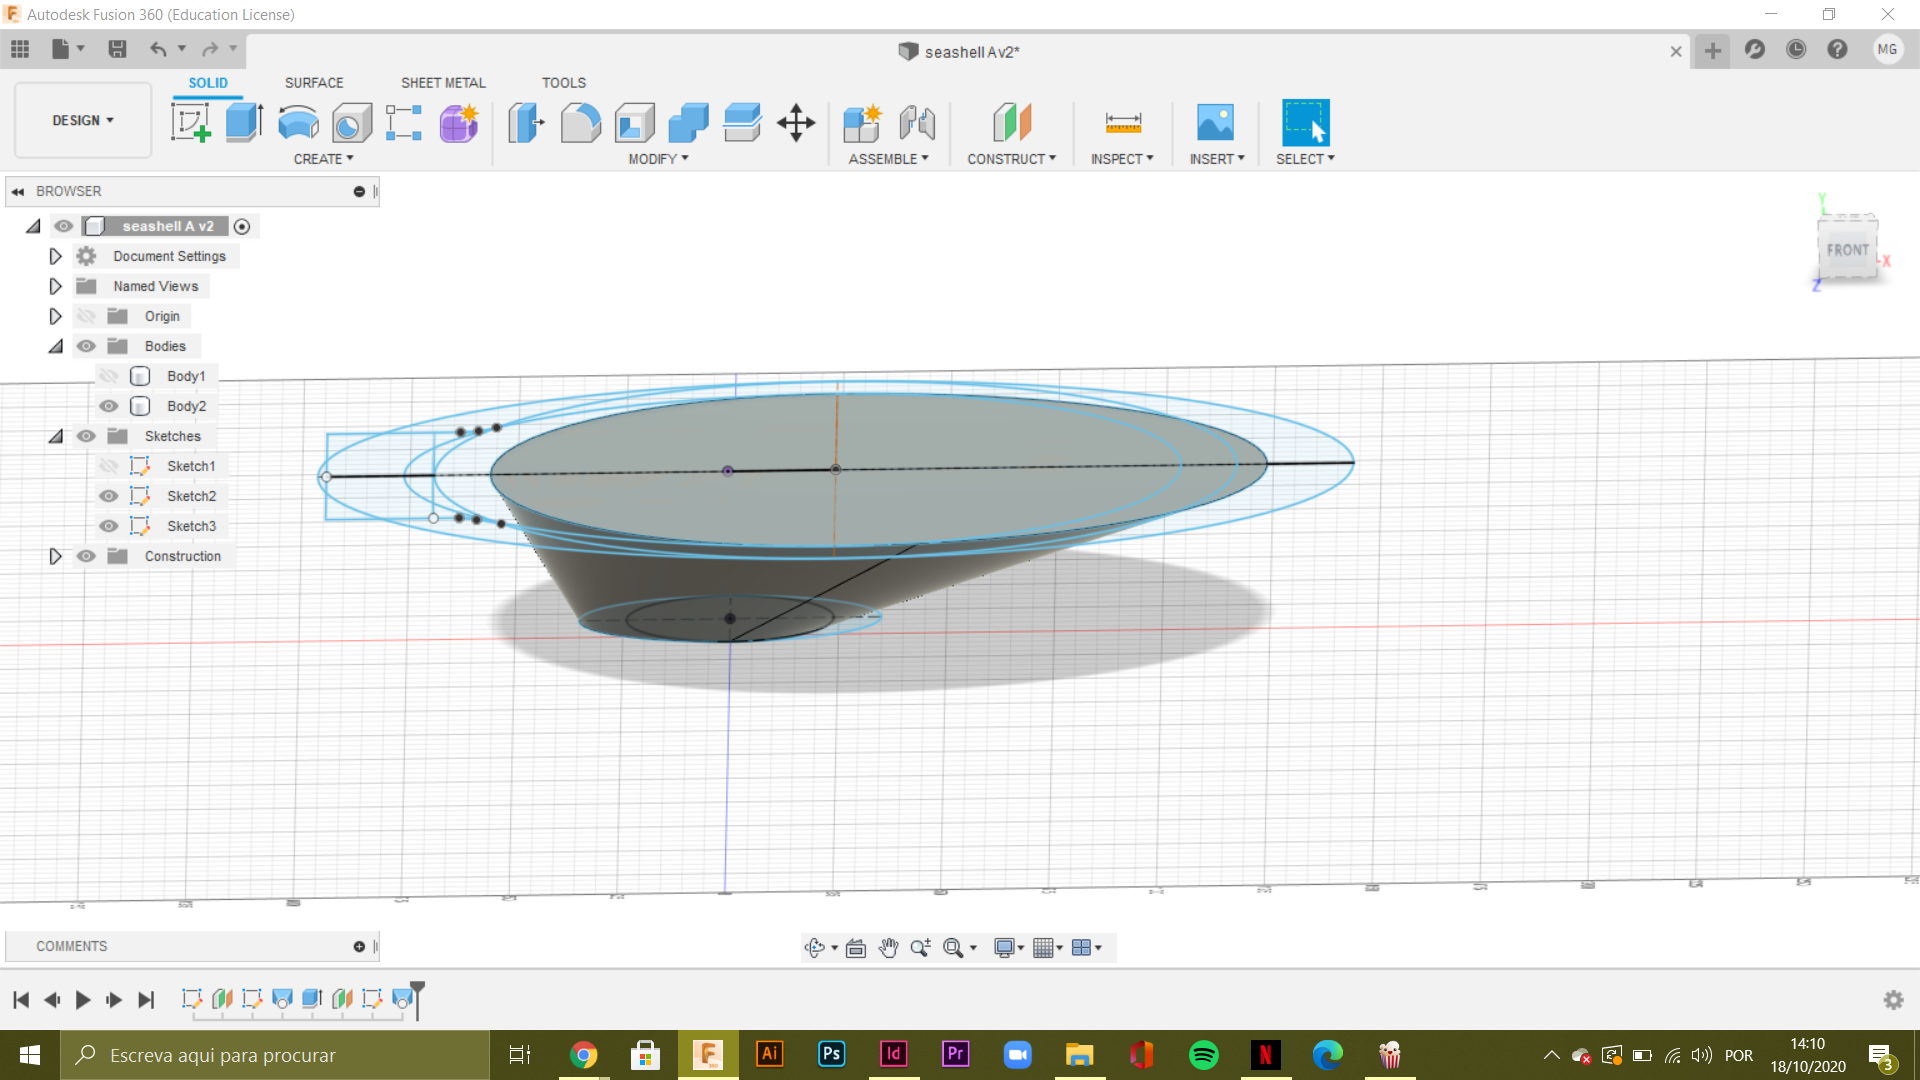Show Body1 in the Bodies folder
This screenshot has width=1920, height=1080.
[108, 375]
